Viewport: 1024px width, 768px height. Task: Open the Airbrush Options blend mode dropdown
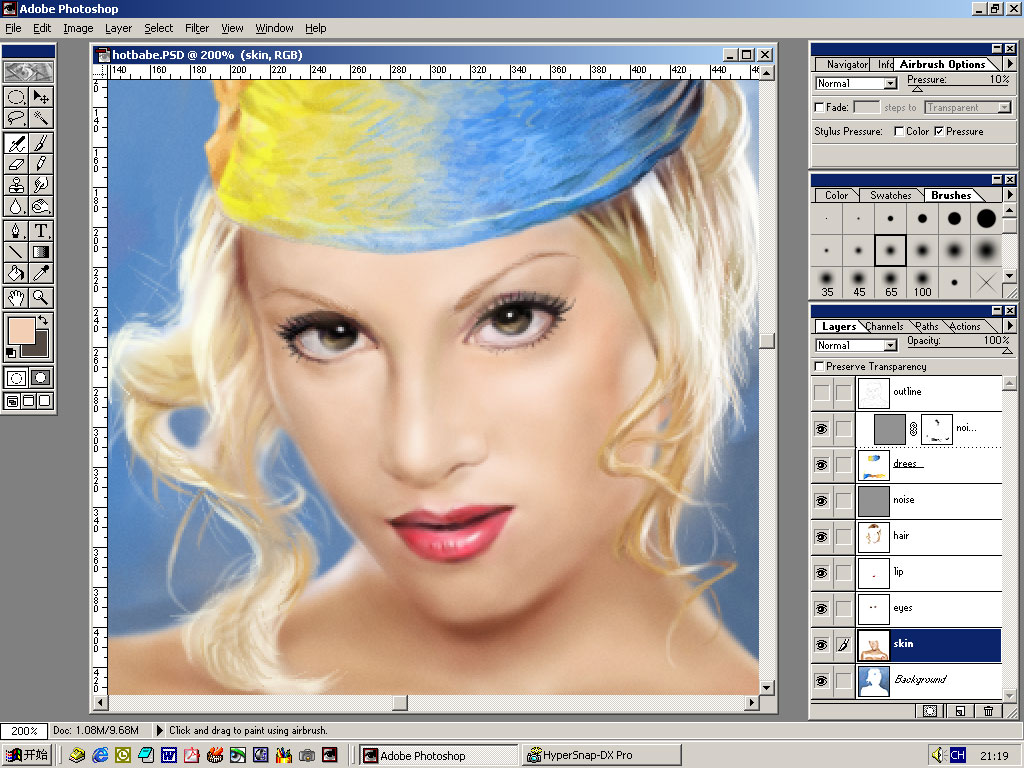coord(890,84)
